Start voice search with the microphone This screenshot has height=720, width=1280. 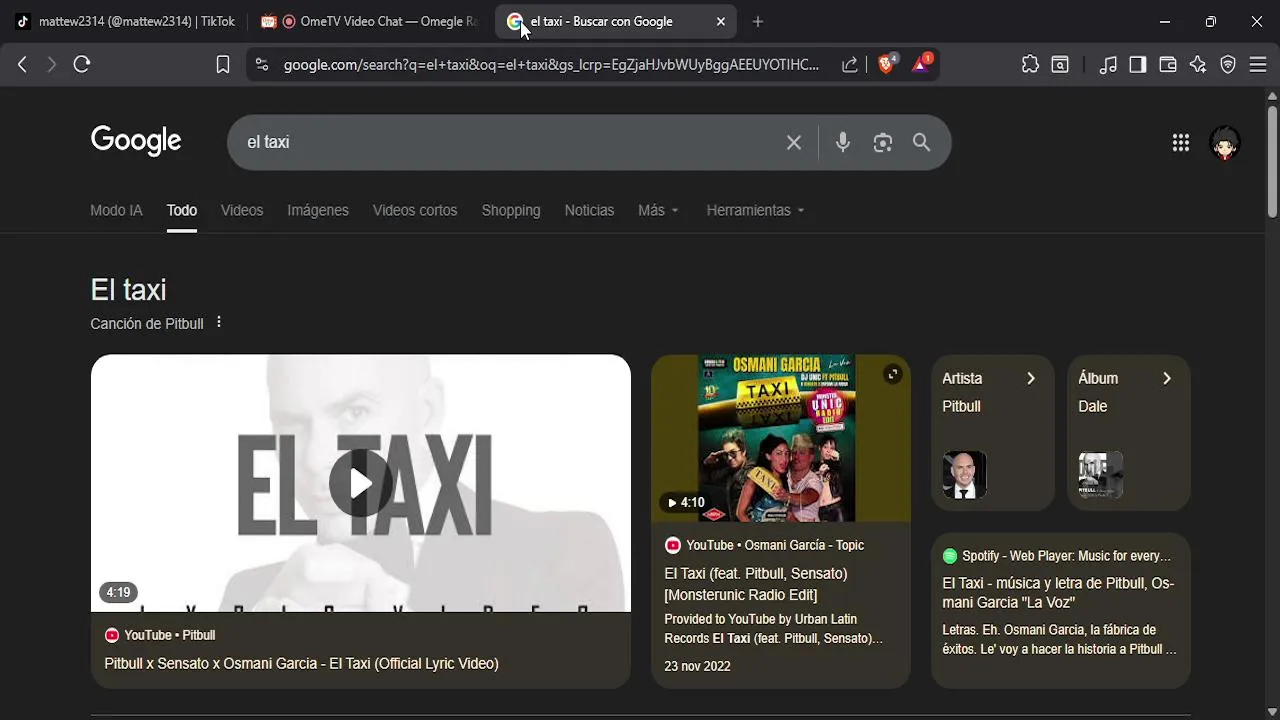pyautogui.click(x=843, y=143)
